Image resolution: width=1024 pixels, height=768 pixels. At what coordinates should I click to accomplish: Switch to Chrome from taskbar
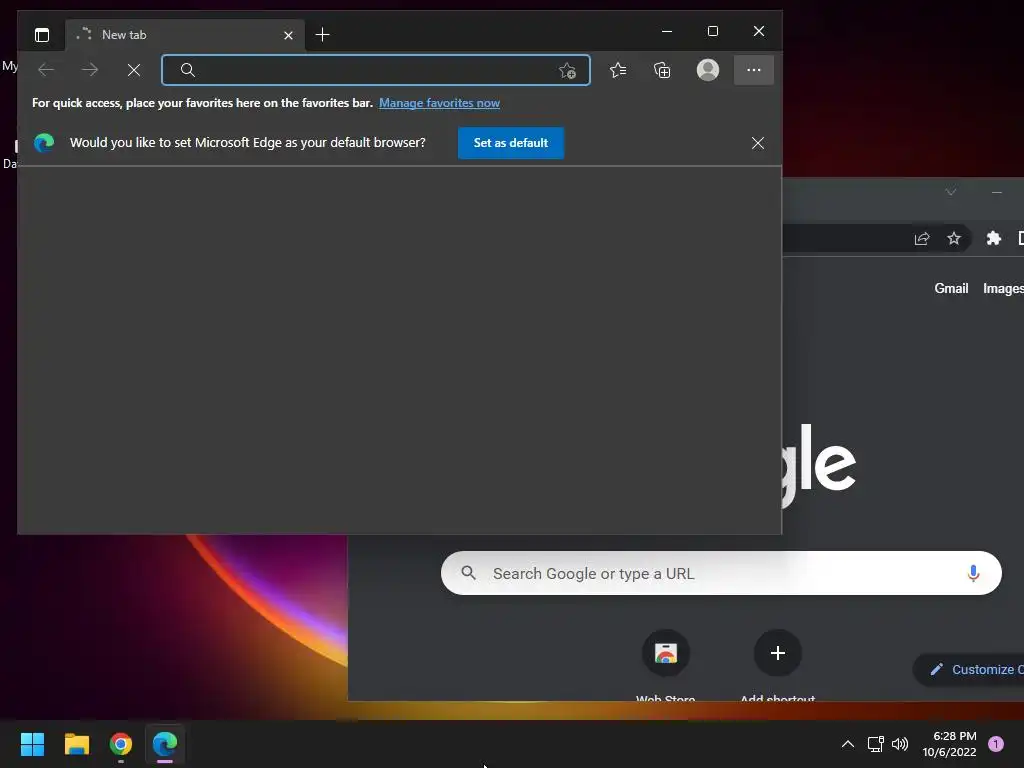(x=121, y=744)
